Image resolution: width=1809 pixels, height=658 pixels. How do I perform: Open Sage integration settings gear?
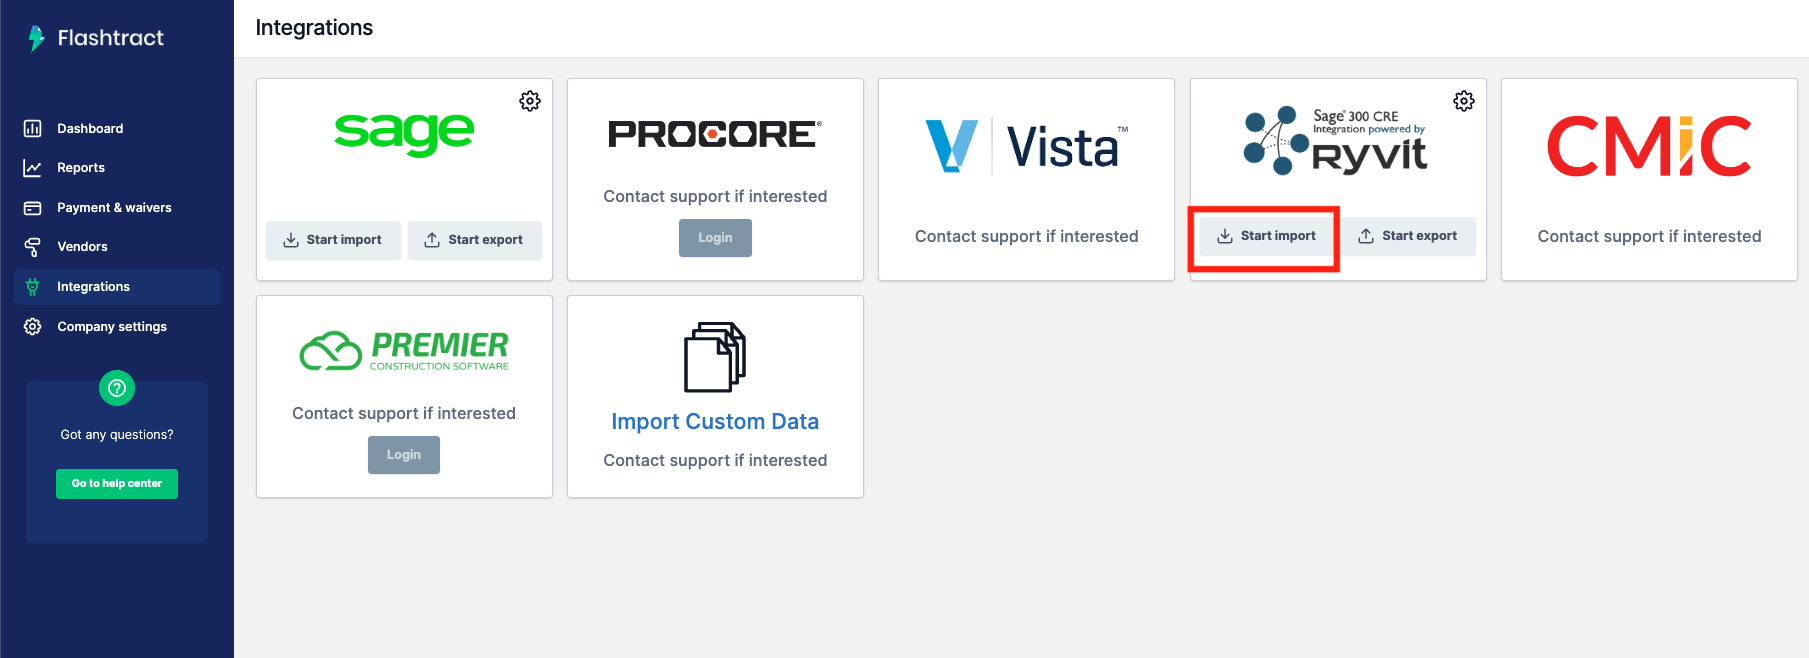(530, 101)
